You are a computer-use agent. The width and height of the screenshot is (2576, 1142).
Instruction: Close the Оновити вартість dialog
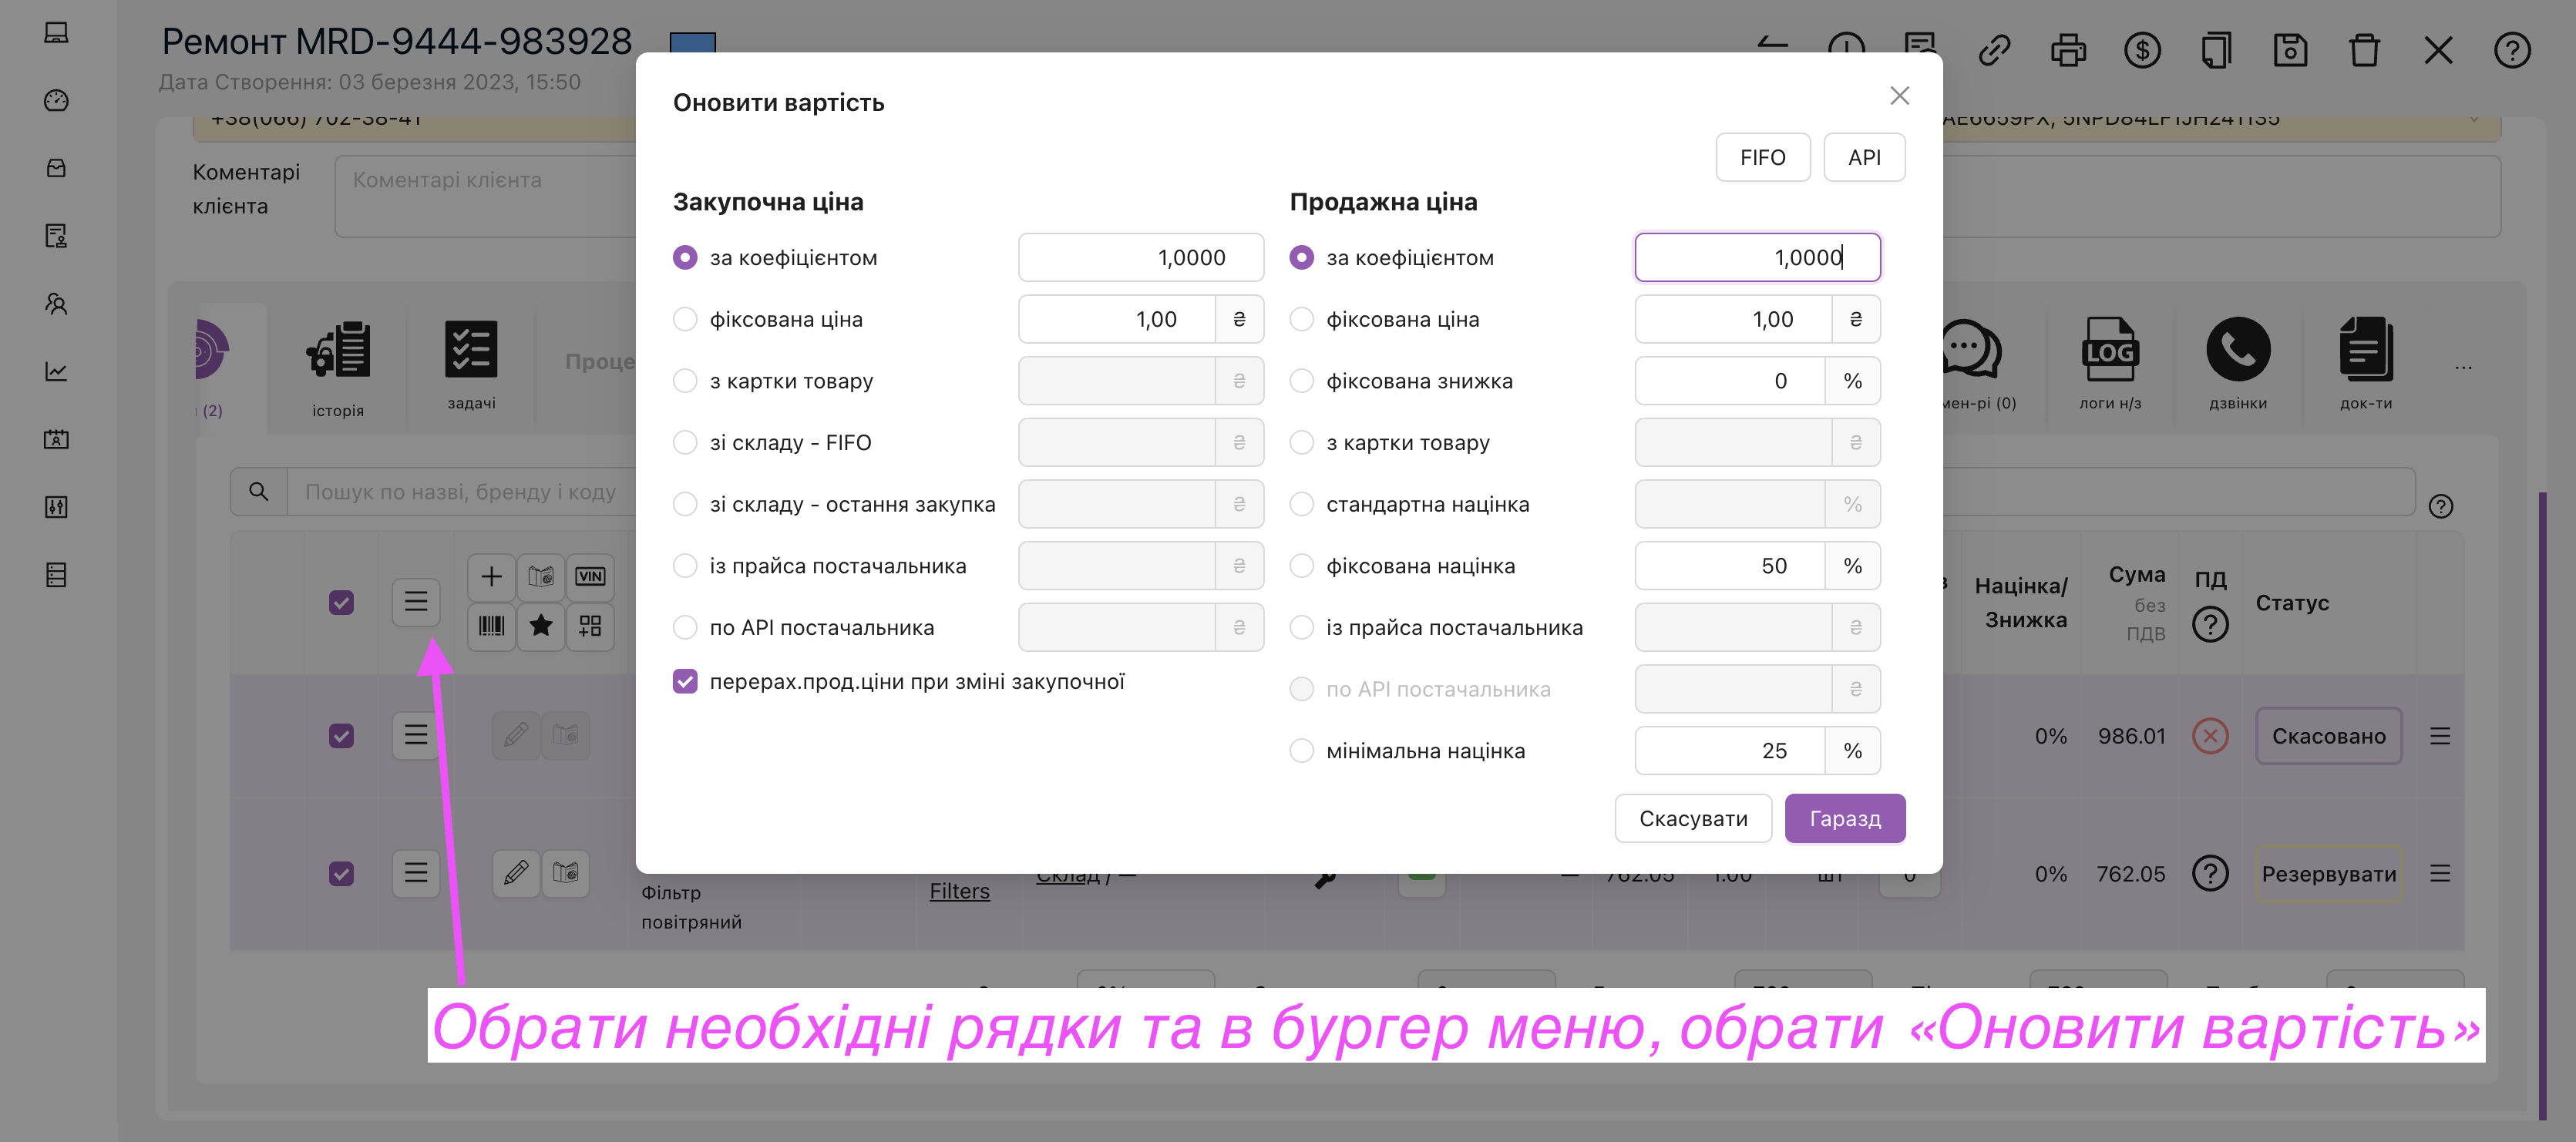[x=1899, y=96]
